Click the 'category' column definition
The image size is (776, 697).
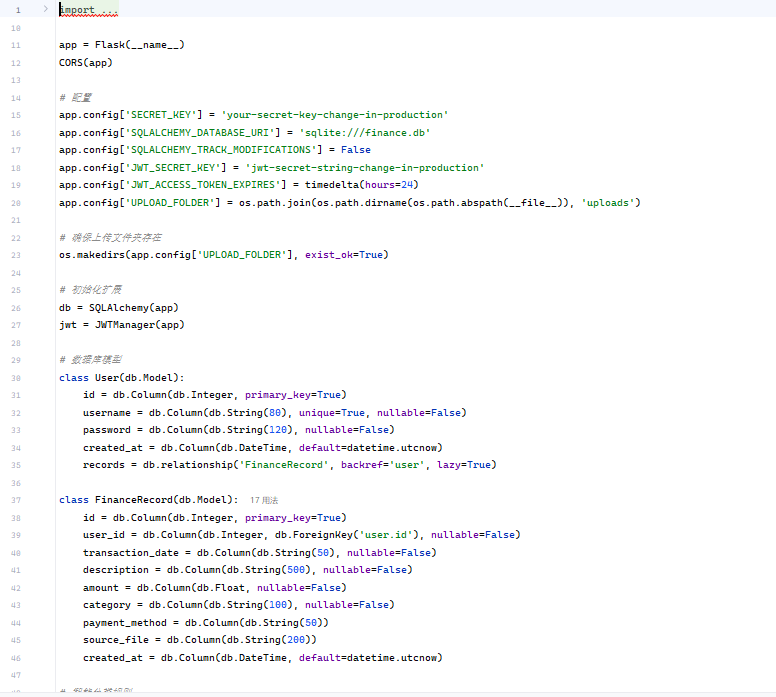tap(239, 605)
